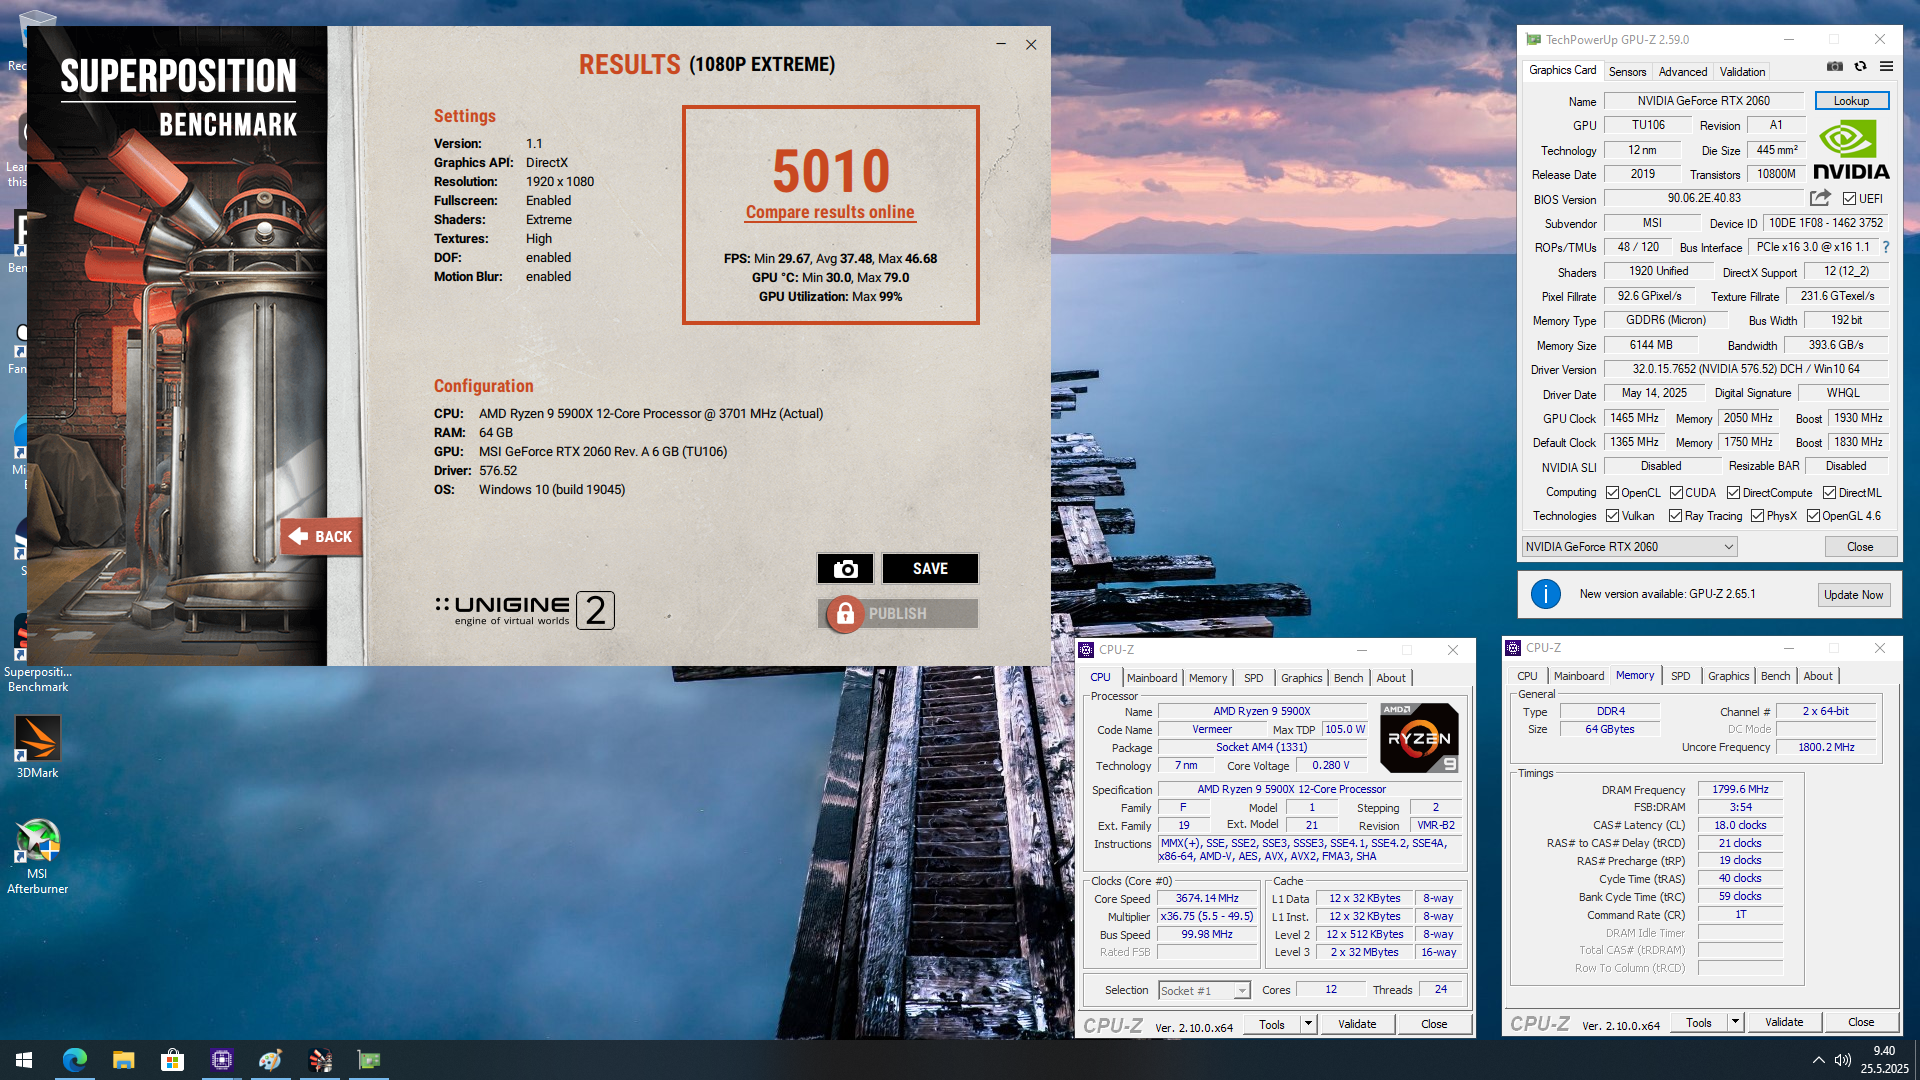Click the GPU-Z taskbar icon
1920x1080 pixels.
point(369,1060)
